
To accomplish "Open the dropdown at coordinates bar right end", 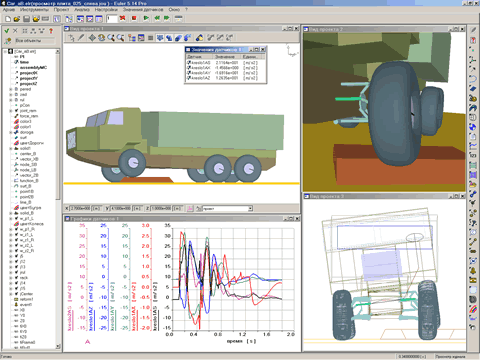I will click(250, 209).
